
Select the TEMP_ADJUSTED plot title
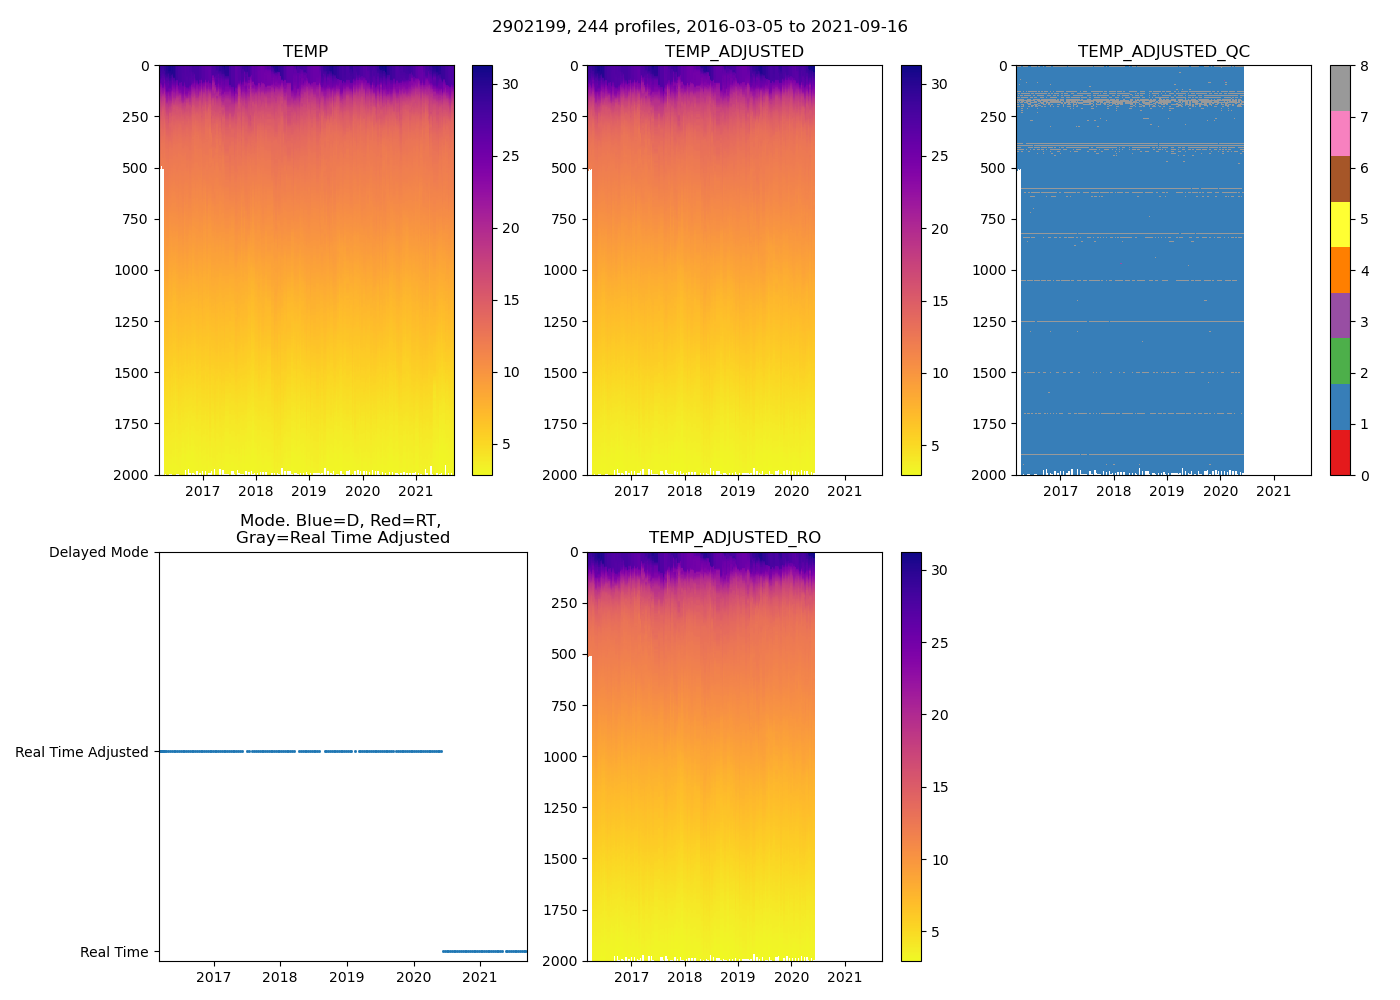734,52
